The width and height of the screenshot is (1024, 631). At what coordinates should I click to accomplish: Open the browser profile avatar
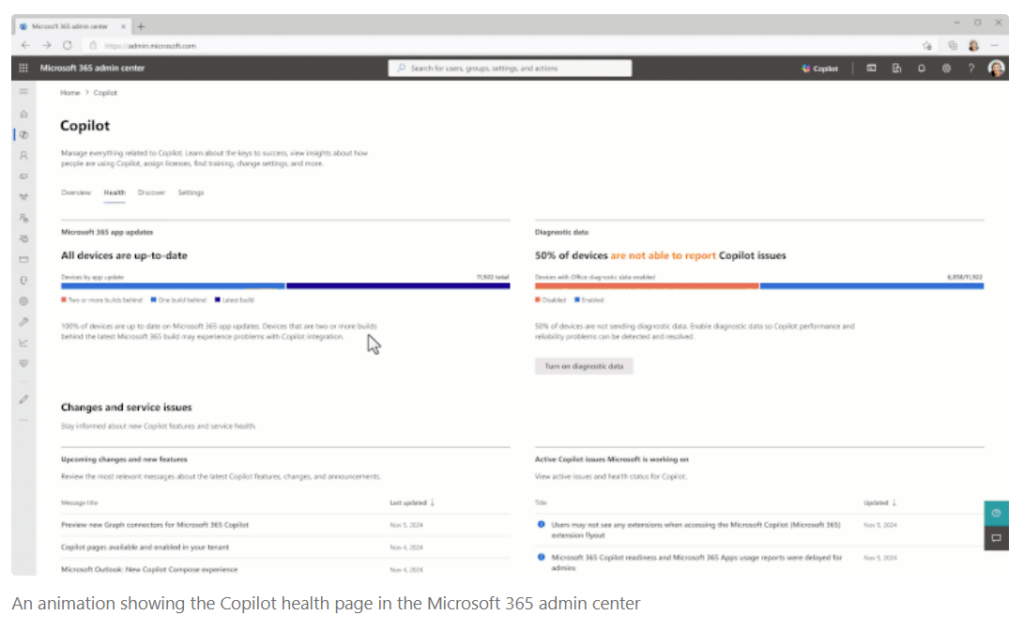974,46
